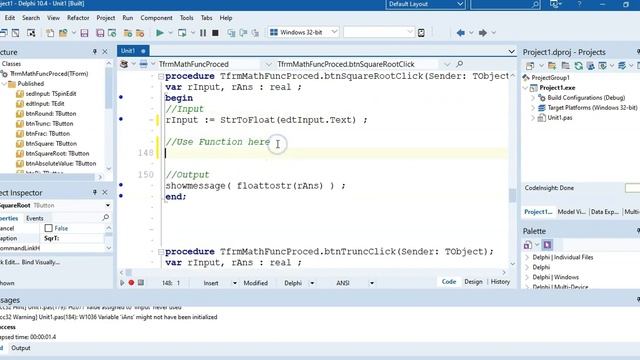Image resolution: width=640 pixels, height=360 pixels.
Task: Click the blue Back navigation arrow
Action: pyautogui.click(x=461, y=33)
